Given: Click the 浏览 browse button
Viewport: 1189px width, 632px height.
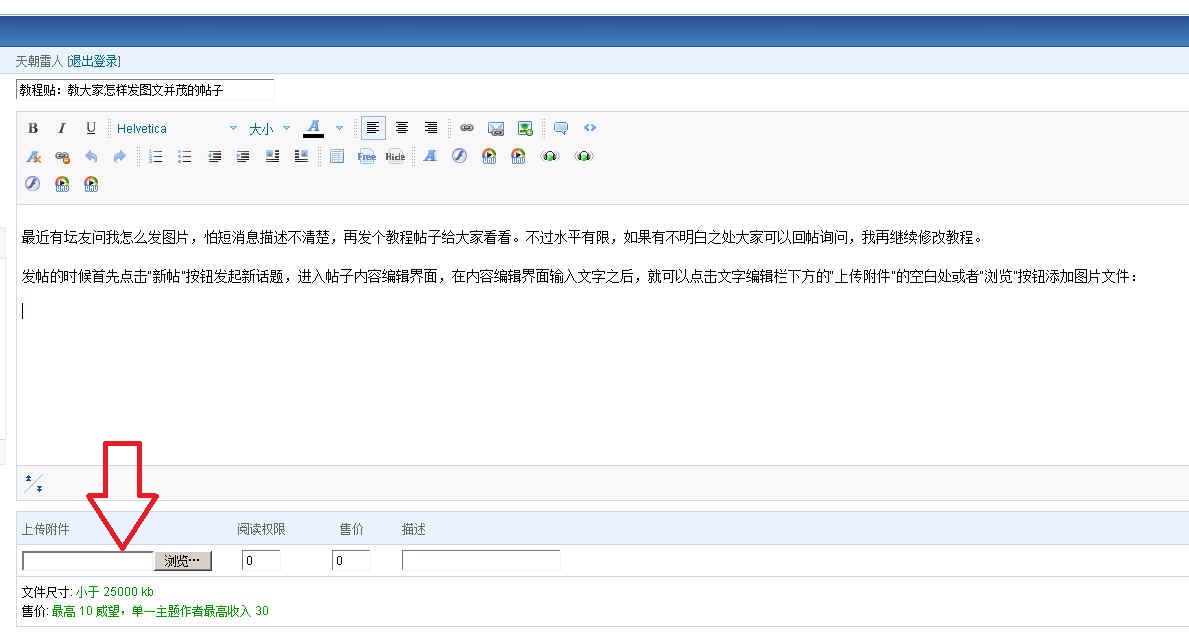Looking at the screenshot, I should click(183, 561).
